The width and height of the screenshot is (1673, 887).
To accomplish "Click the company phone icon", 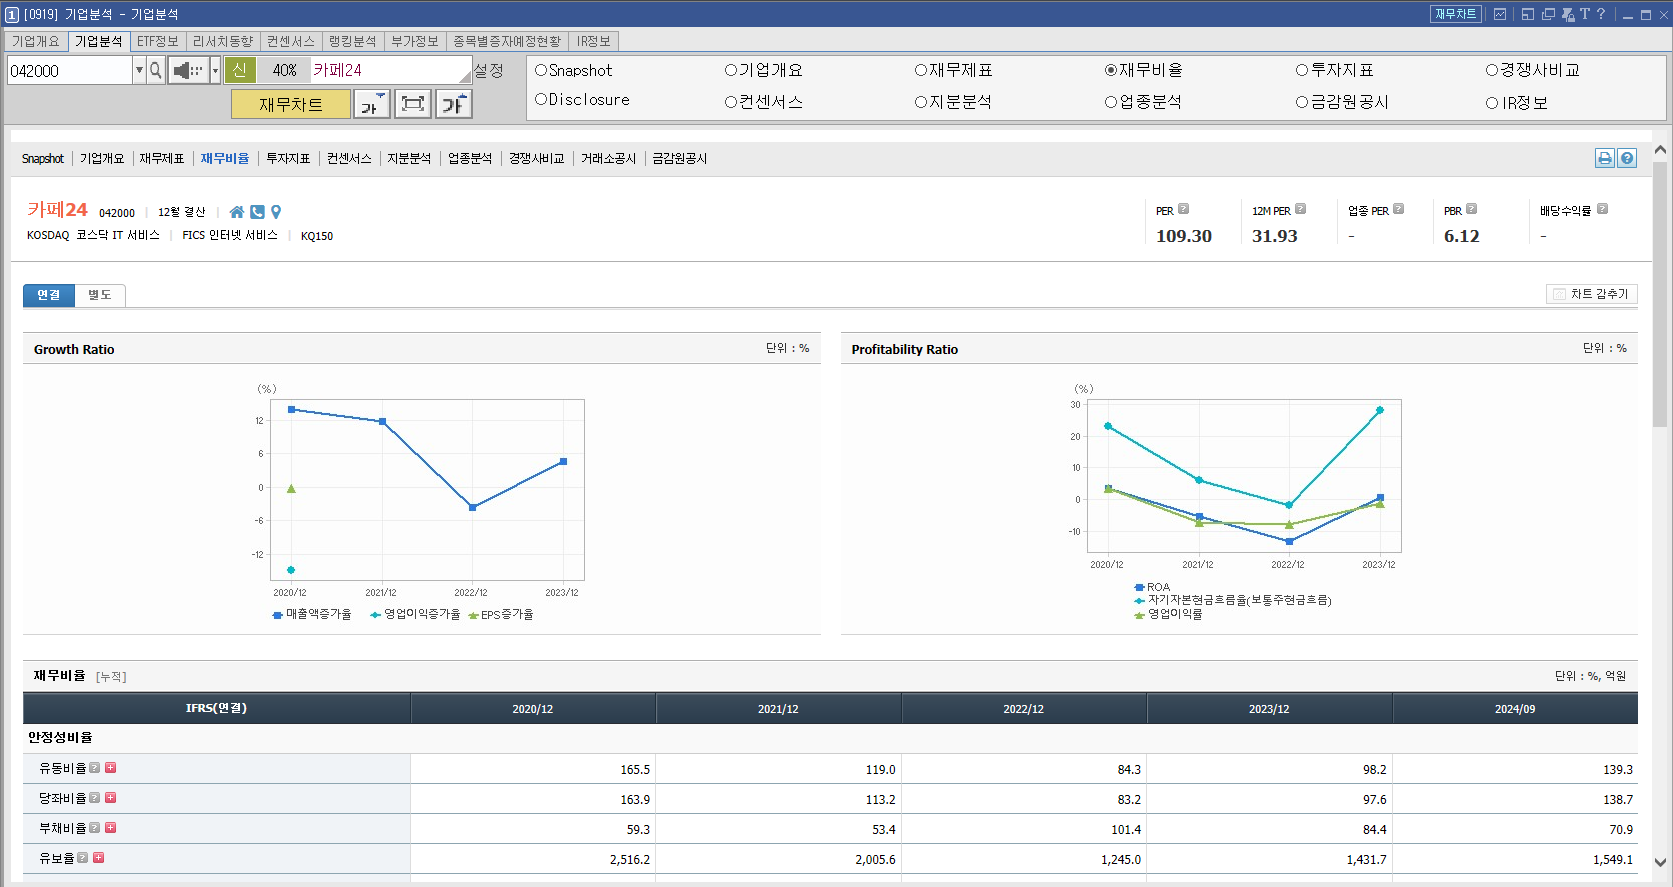I will click(257, 212).
